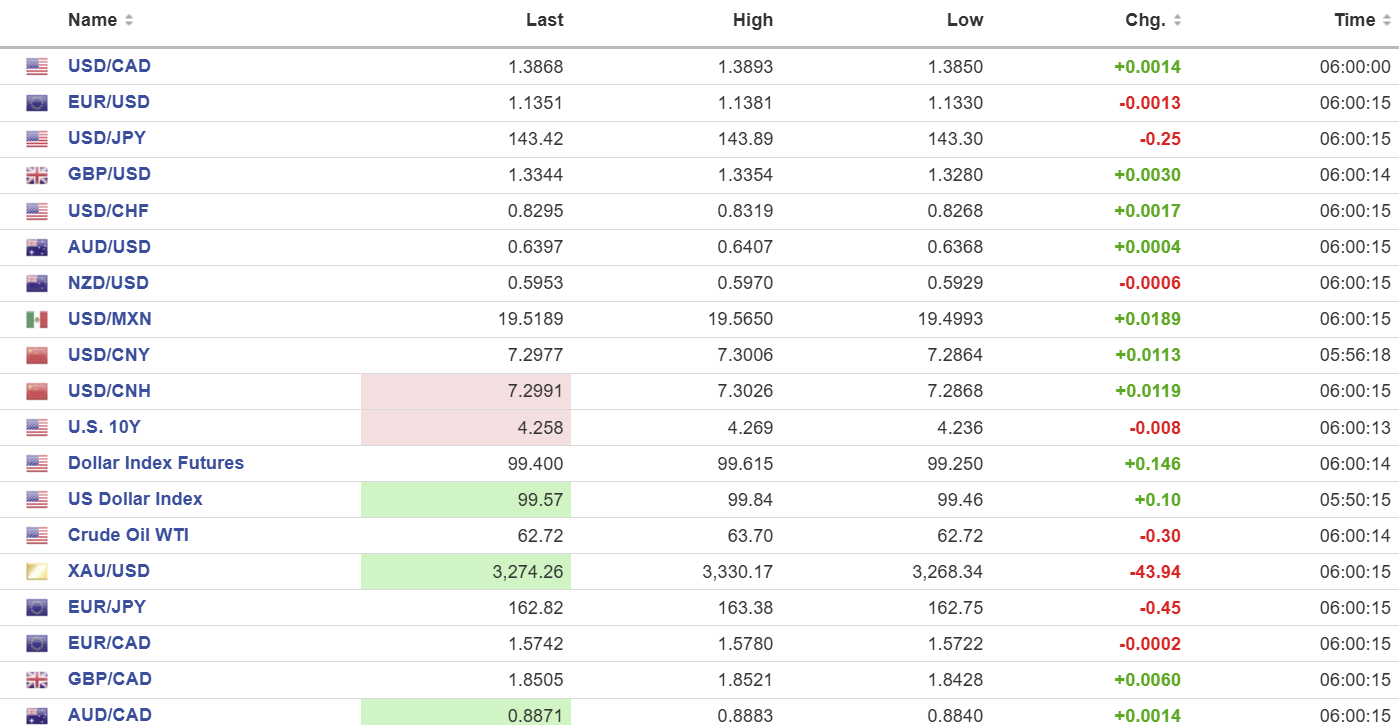The image size is (1399, 725).
Task: Click the Australian flag icon beside AUD/USD
Action: (x=37, y=247)
